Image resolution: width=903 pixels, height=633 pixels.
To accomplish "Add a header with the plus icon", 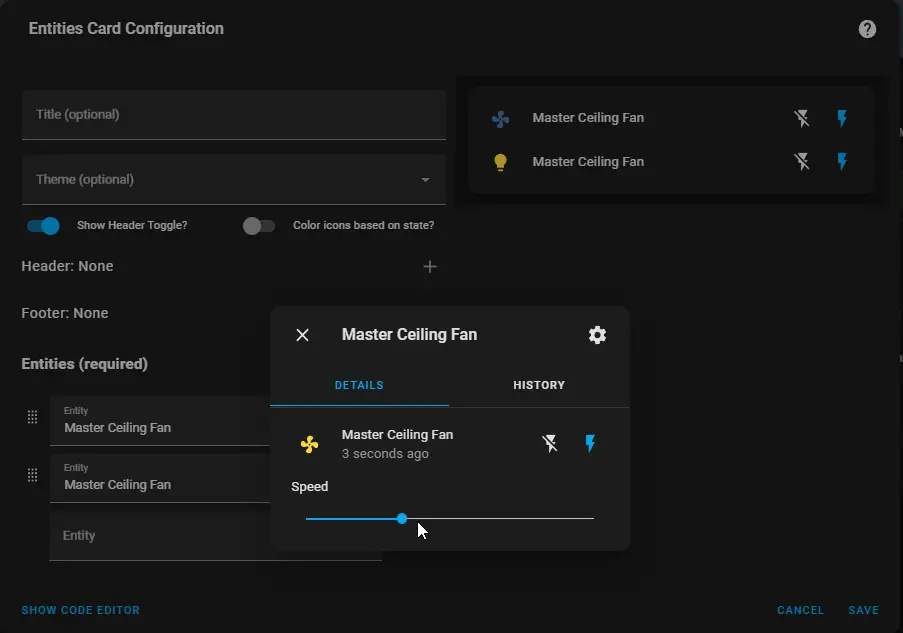I will pos(430,267).
